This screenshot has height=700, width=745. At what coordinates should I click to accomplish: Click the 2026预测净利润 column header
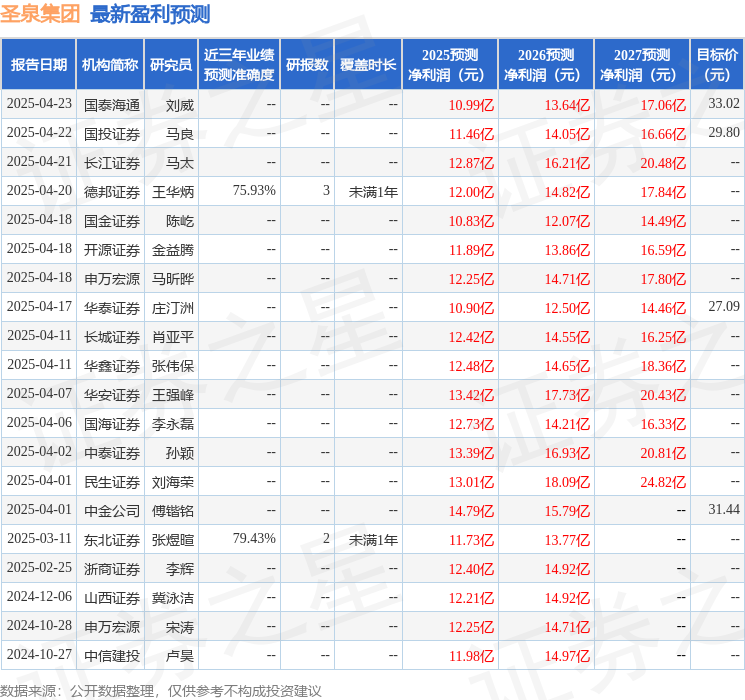[546, 64]
